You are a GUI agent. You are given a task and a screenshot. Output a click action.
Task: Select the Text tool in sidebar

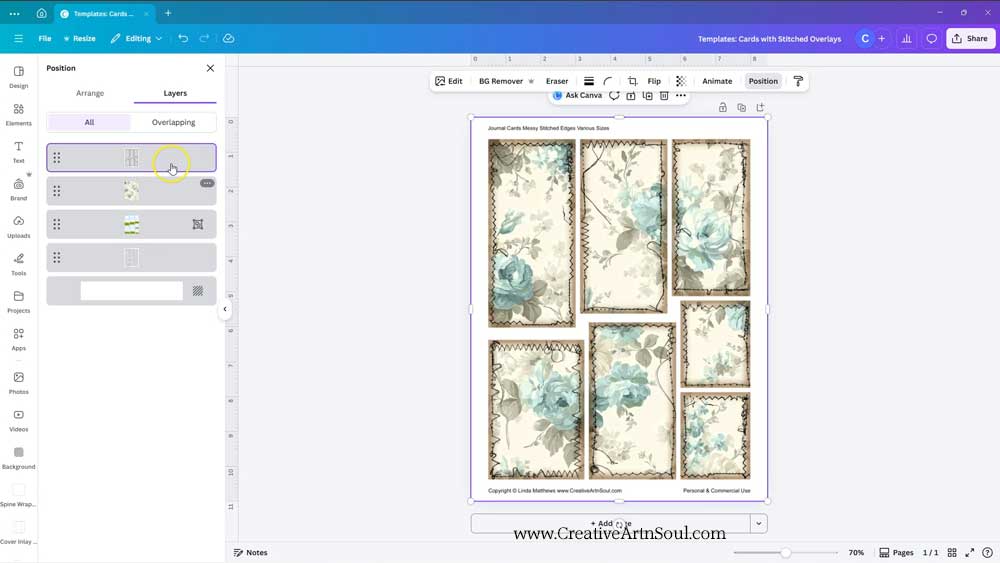18,152
